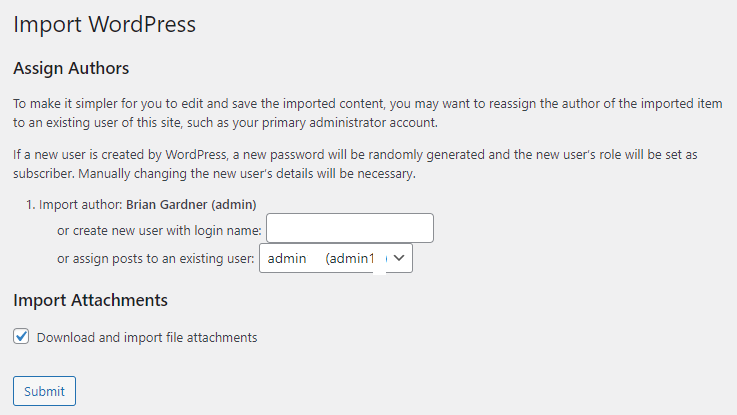This screenshot has height=415, width=737.
Task: Click the 'Download and import file attachments' label
Action: (x=147, y=337)
